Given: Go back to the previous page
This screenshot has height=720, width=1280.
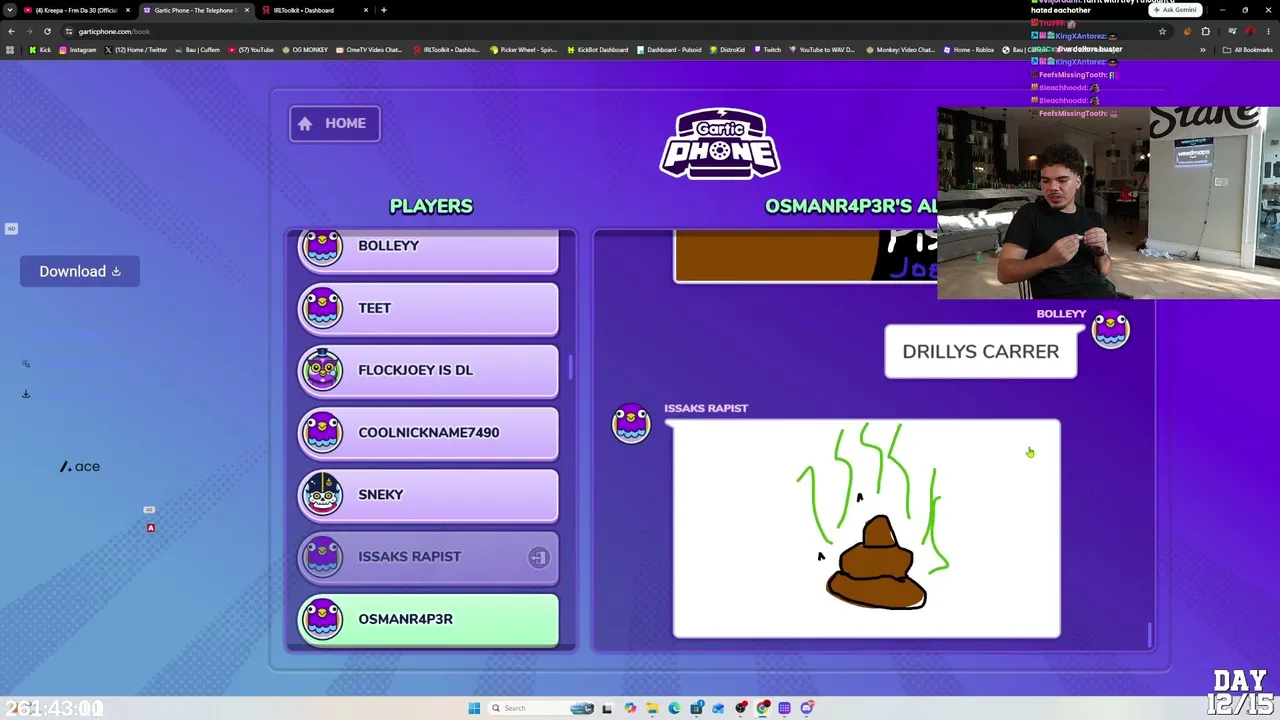Looking at the screenshot, I should coord(11,31).
